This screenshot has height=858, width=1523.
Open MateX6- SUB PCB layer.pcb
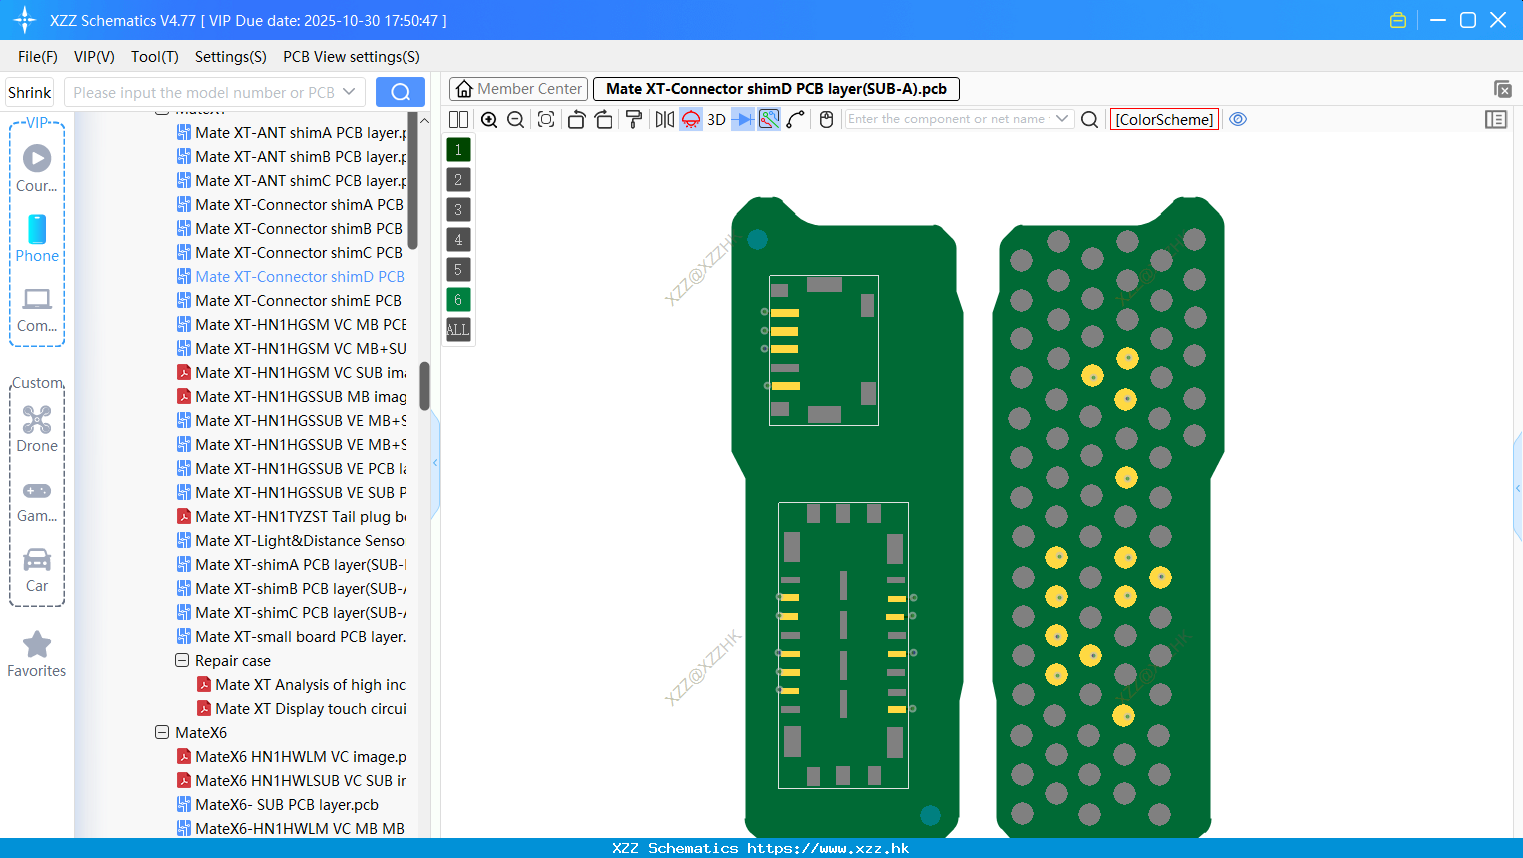pyautogui.click(x=278, y=805)
